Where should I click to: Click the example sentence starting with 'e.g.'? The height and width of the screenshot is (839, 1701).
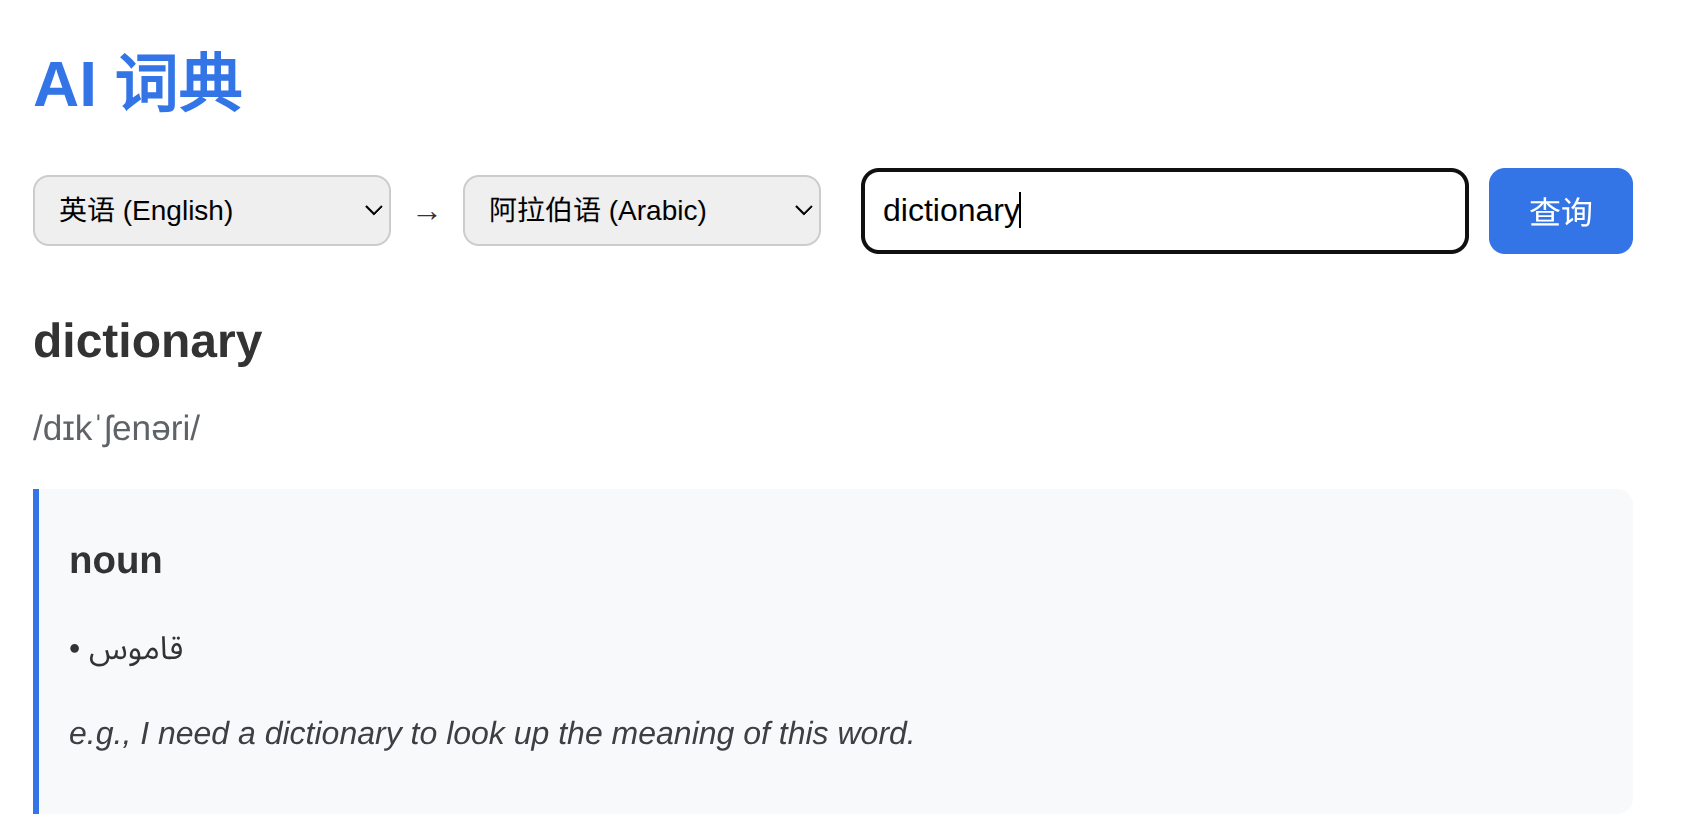(490, 732)
